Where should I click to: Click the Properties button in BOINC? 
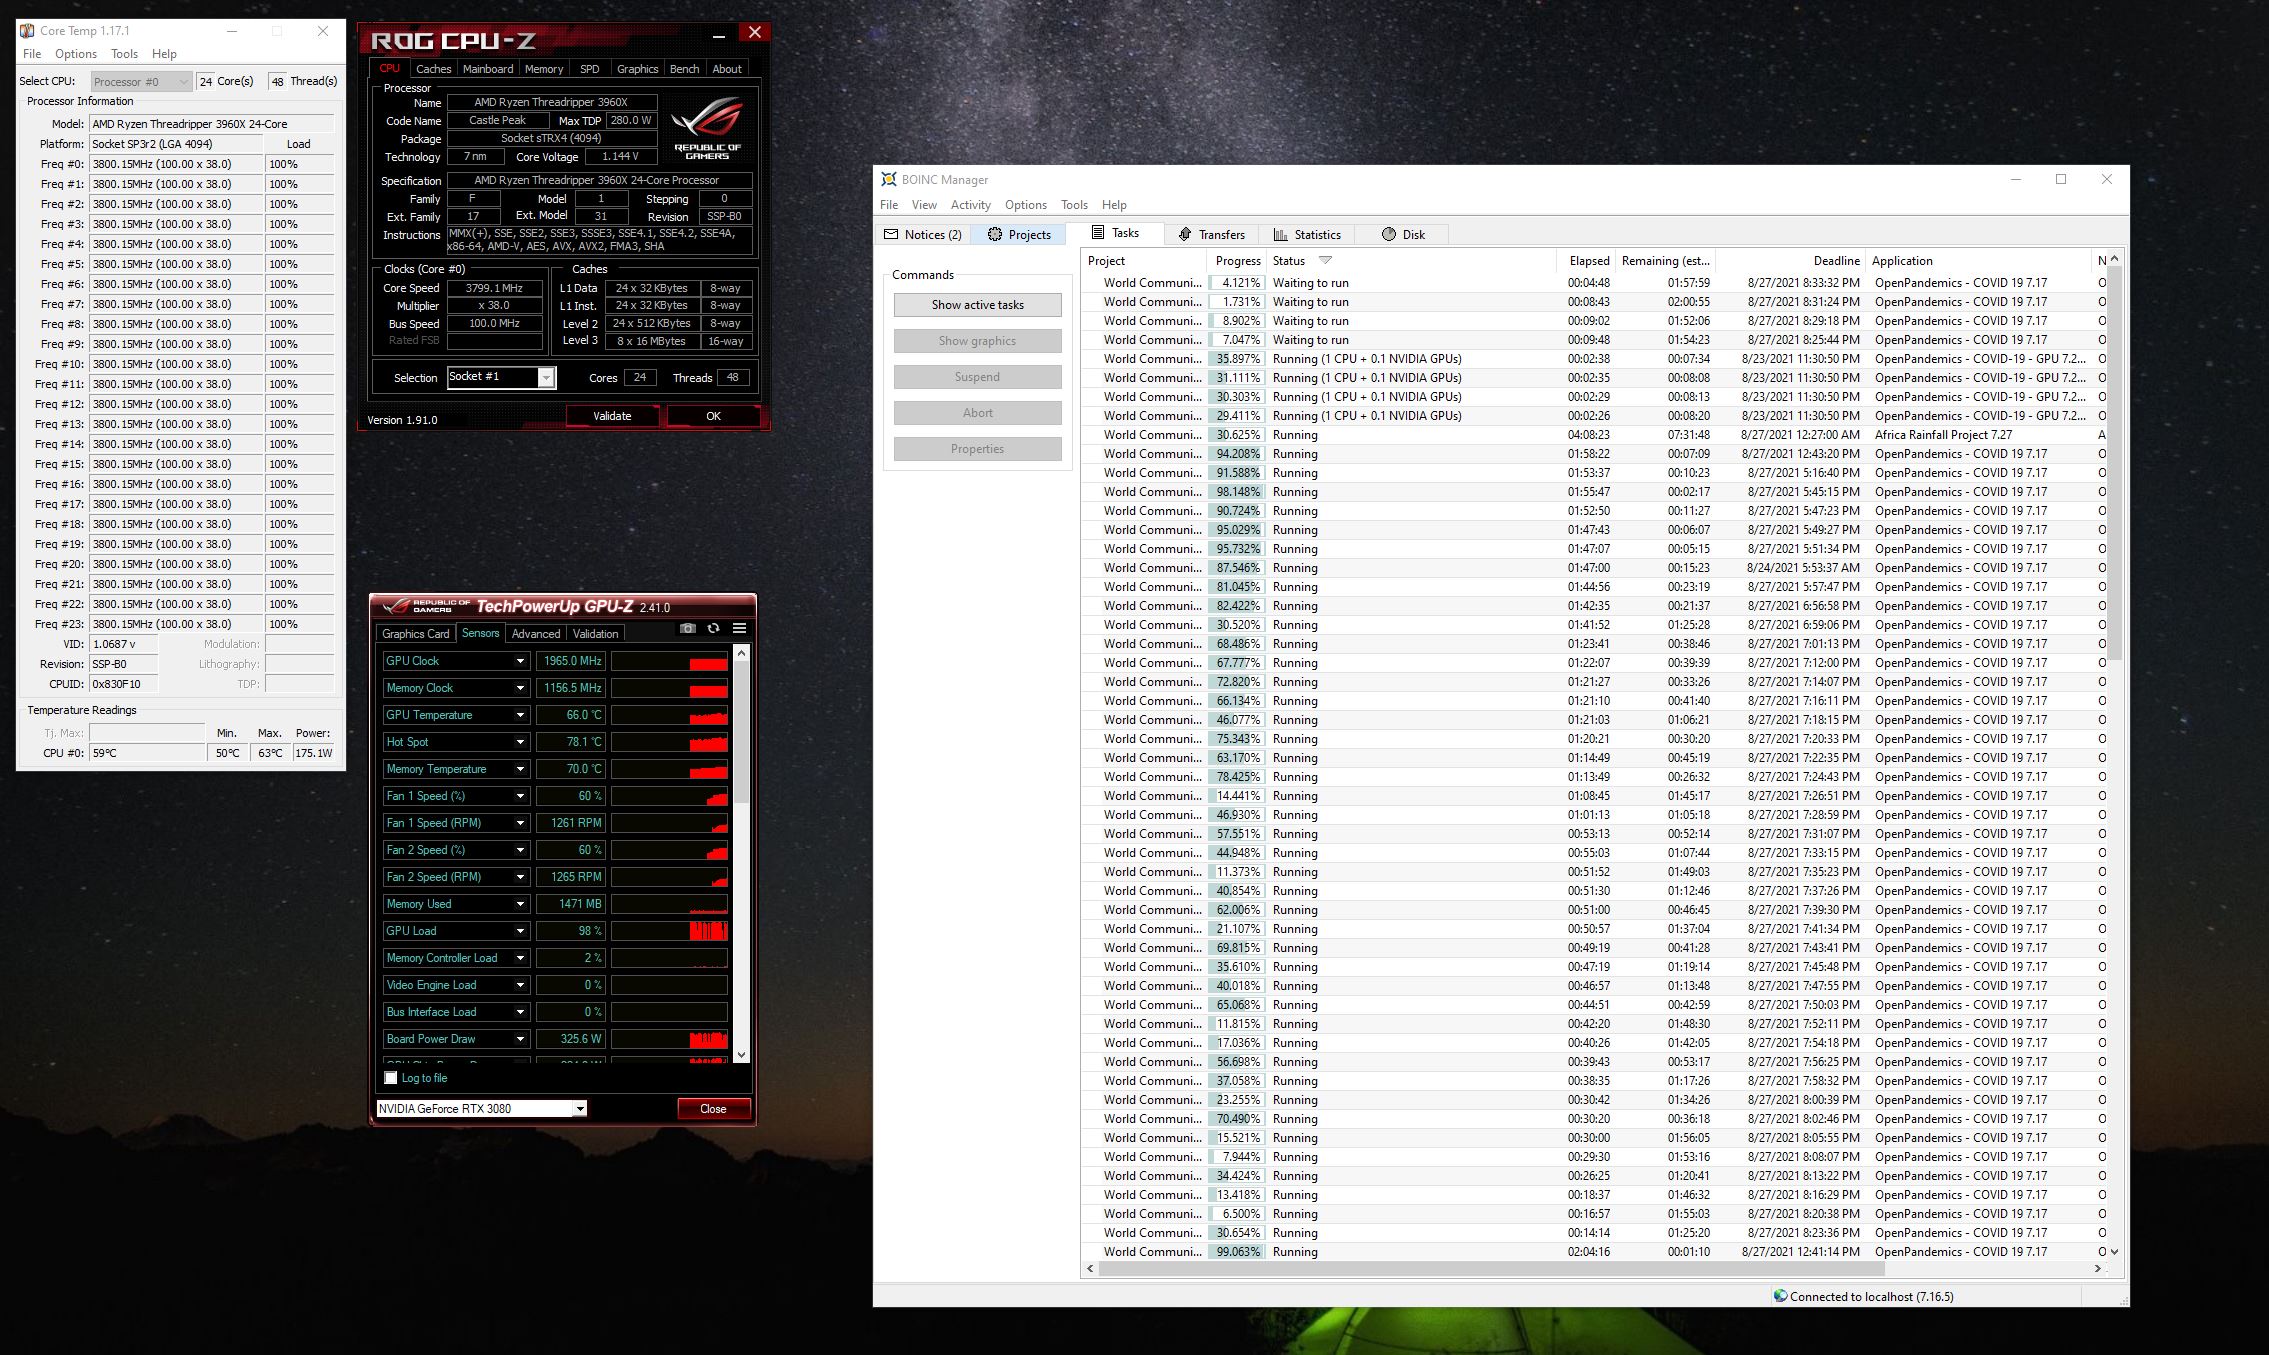point(977,449)
